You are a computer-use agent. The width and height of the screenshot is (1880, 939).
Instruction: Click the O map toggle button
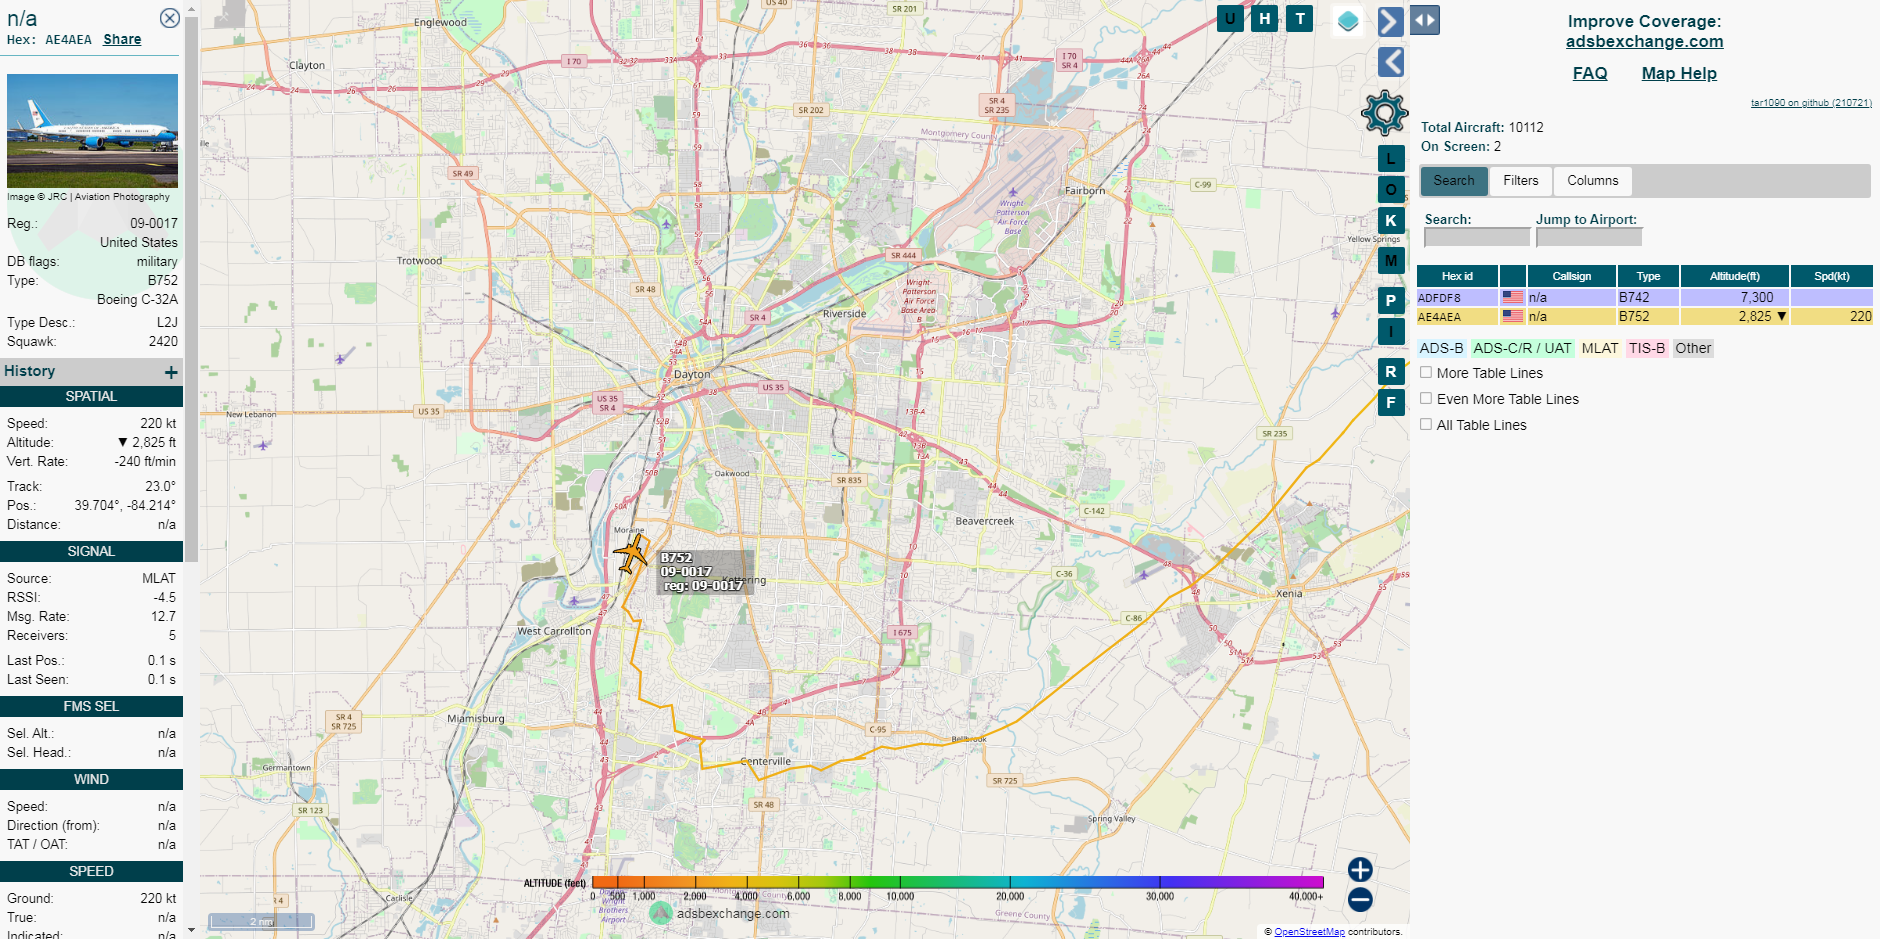[x=1391, y=190]
